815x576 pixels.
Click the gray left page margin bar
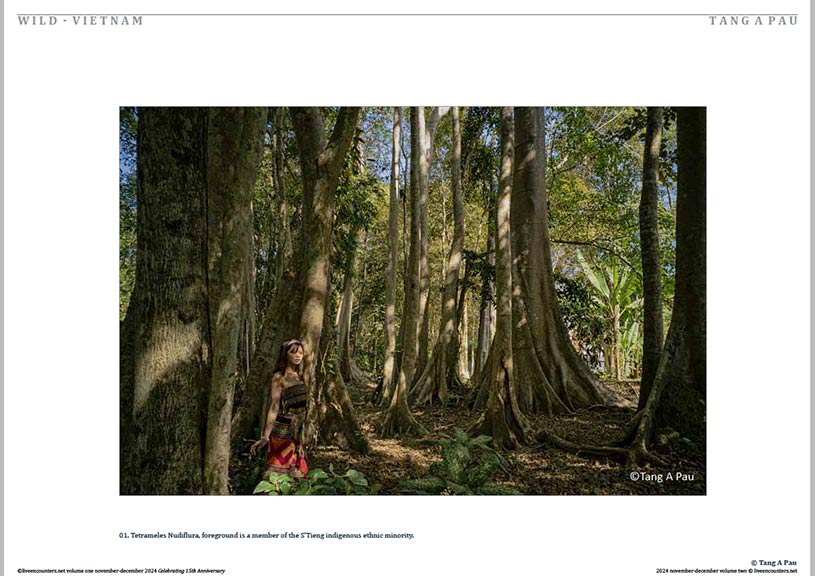point(2,288)
